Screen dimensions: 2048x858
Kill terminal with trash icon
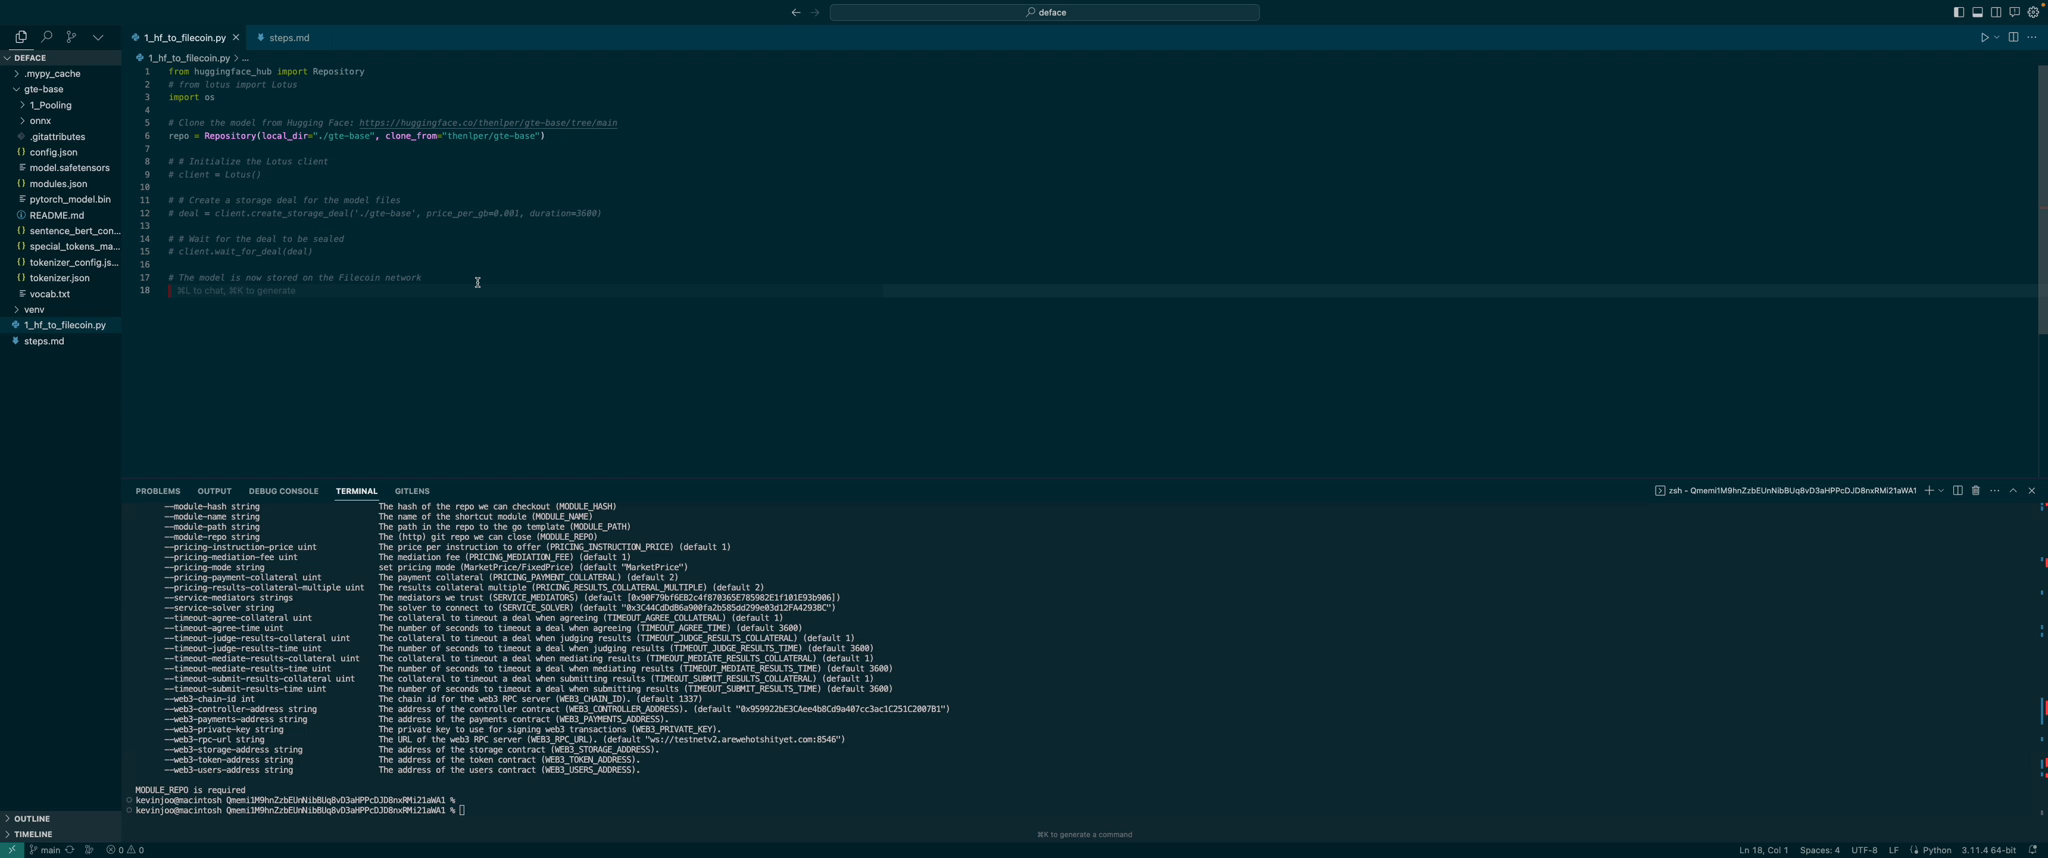(1976, 491)
